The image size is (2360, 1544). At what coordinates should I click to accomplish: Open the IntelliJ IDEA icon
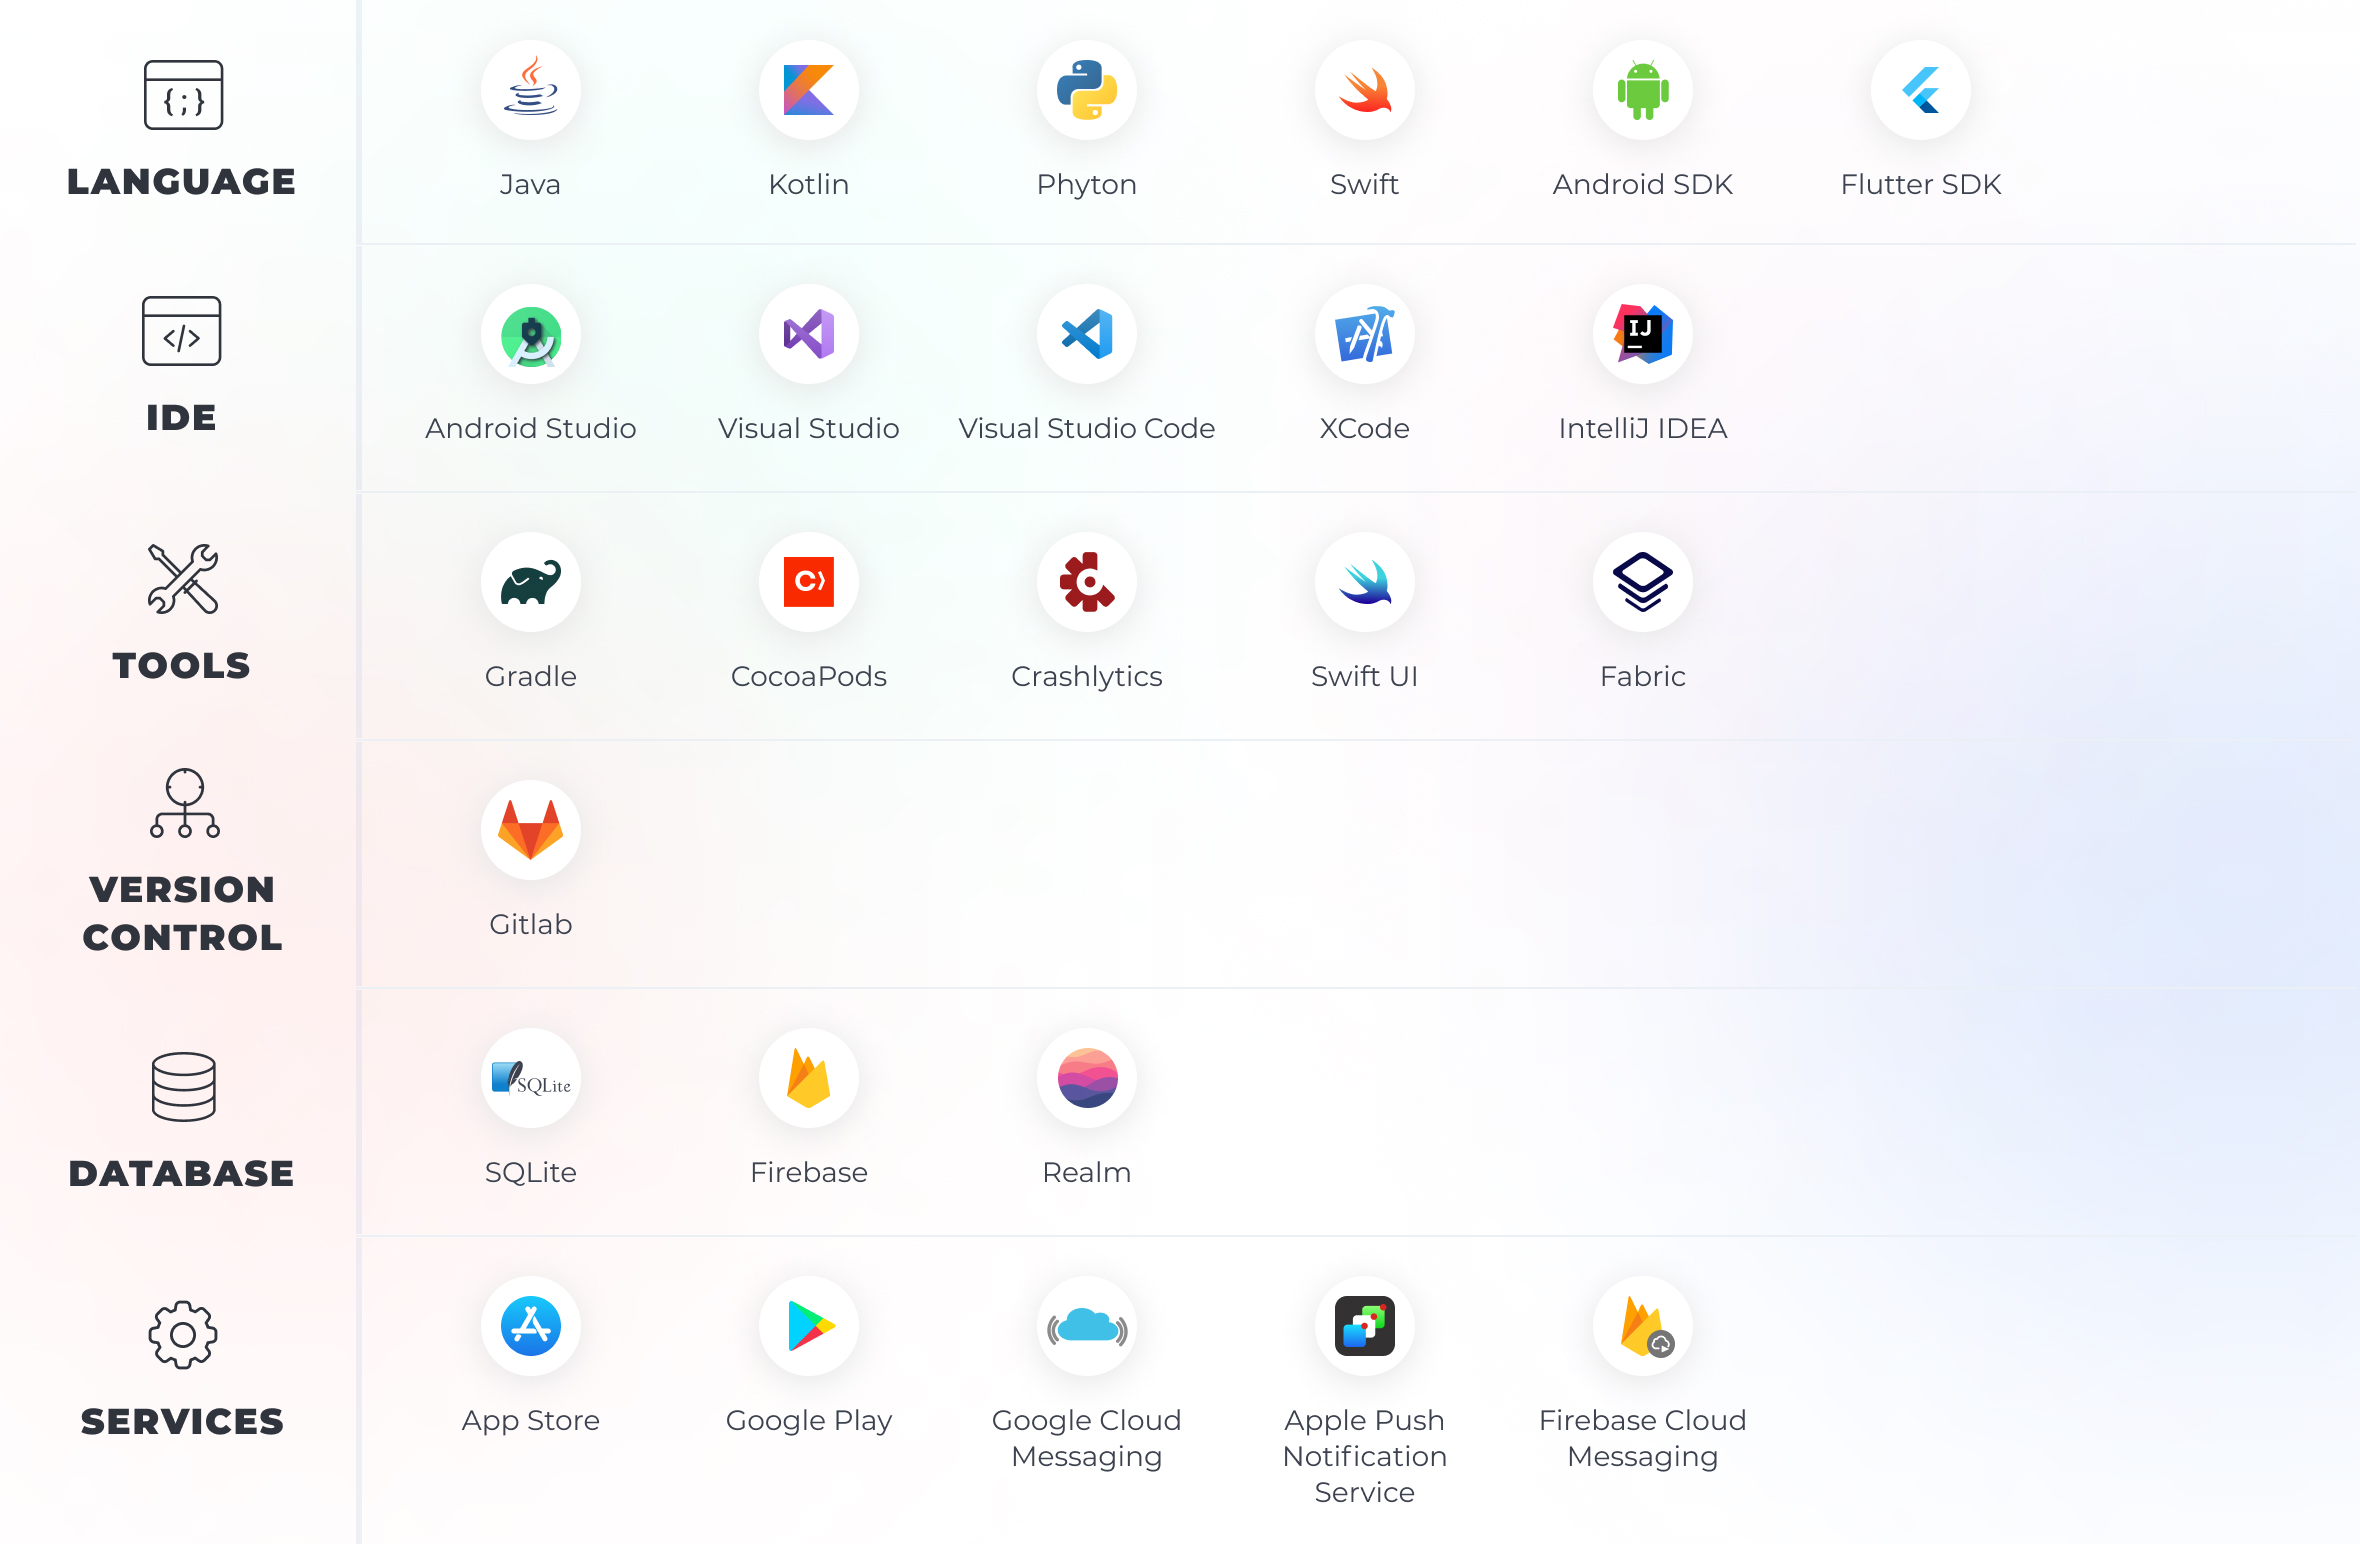(1643, 334)
